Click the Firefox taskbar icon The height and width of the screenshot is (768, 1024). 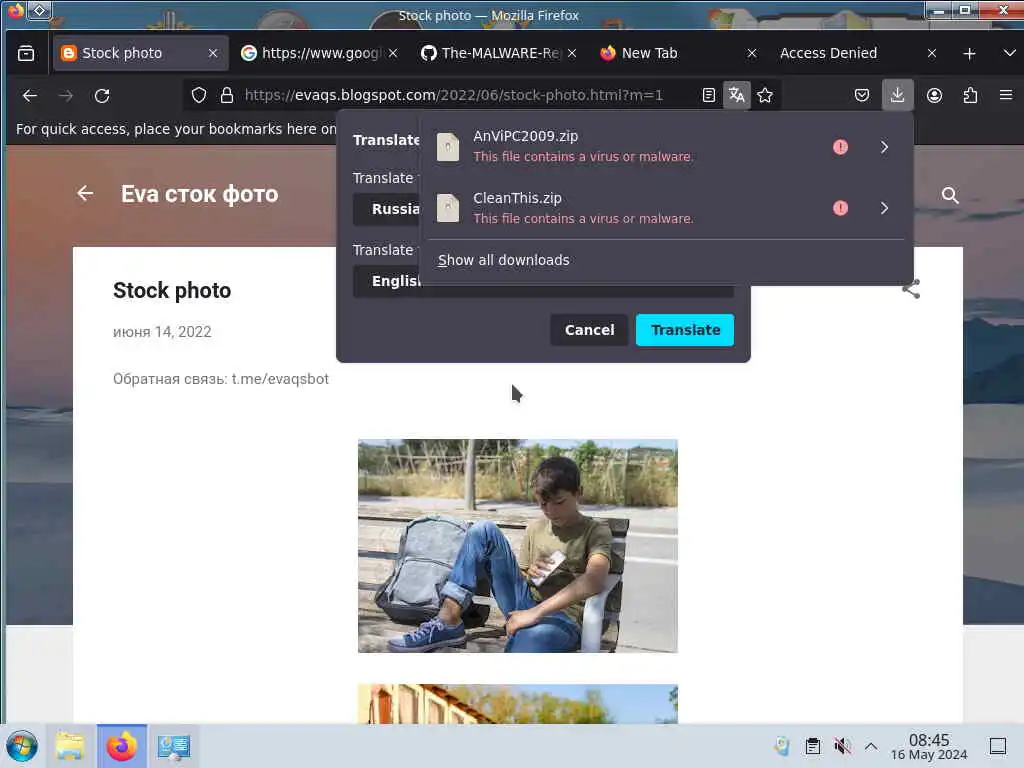click(x=121, y=746)
